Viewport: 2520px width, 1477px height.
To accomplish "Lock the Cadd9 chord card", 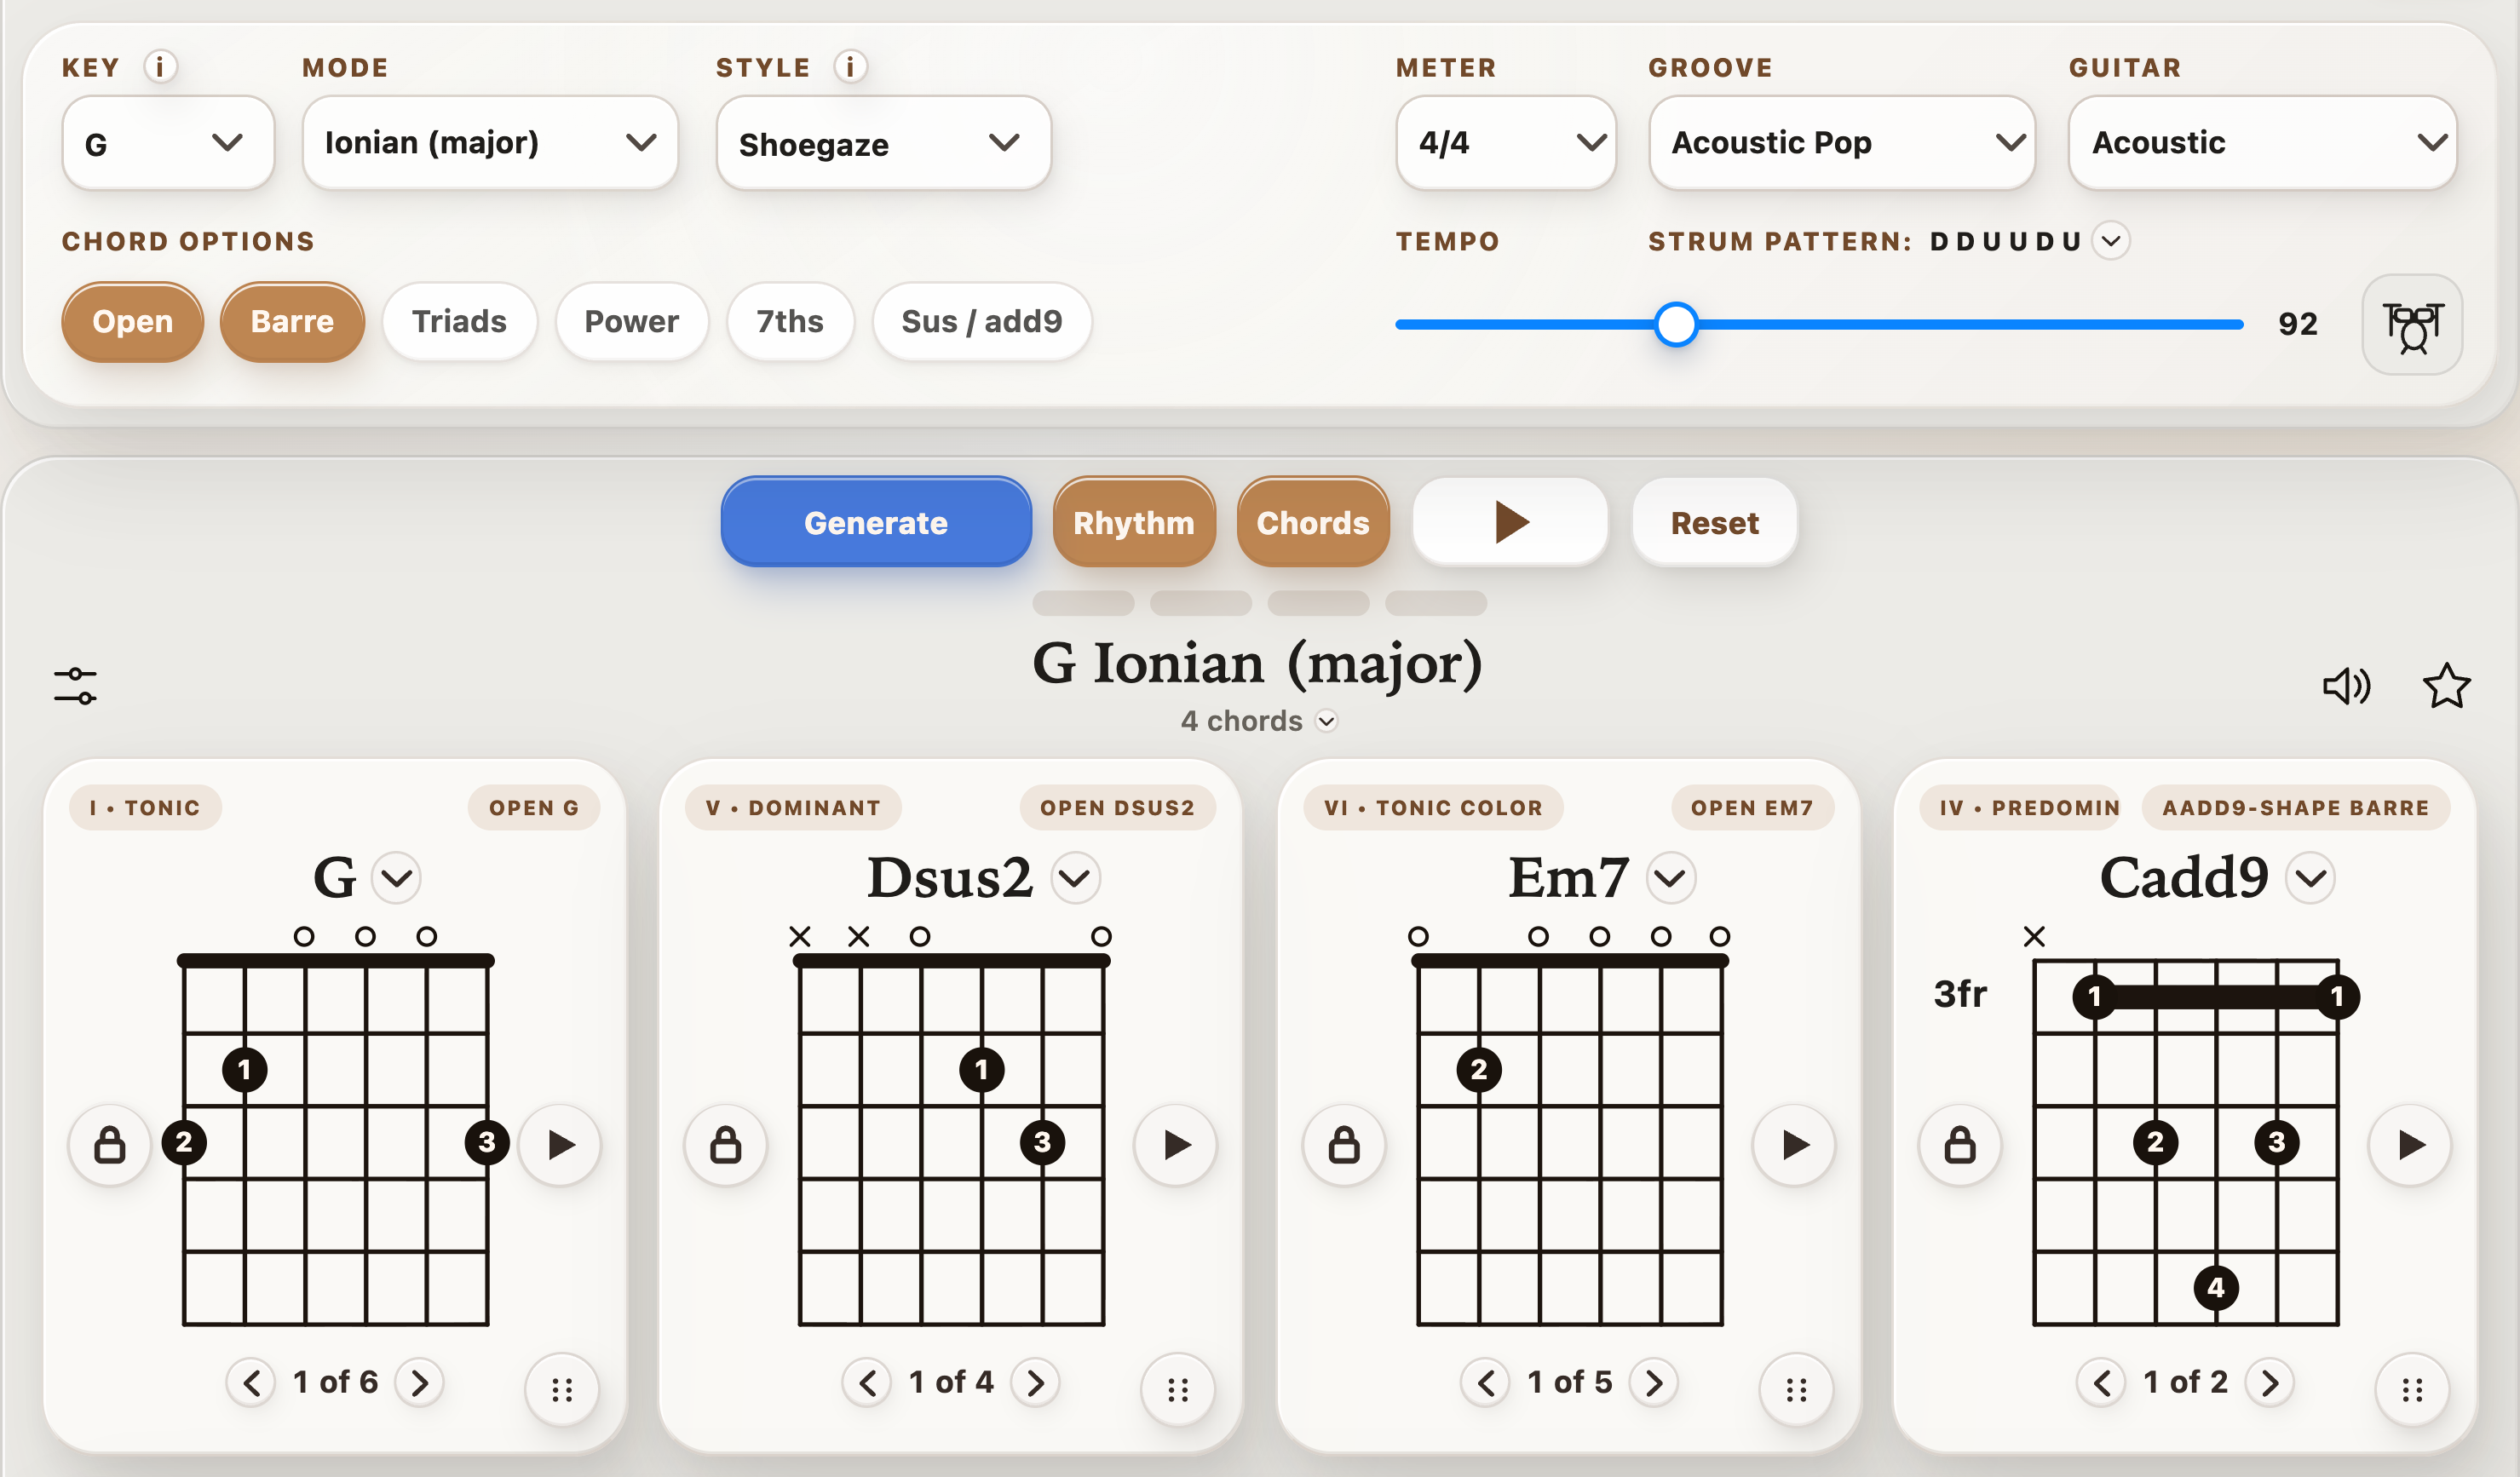I will (x=1960, y=1144).
